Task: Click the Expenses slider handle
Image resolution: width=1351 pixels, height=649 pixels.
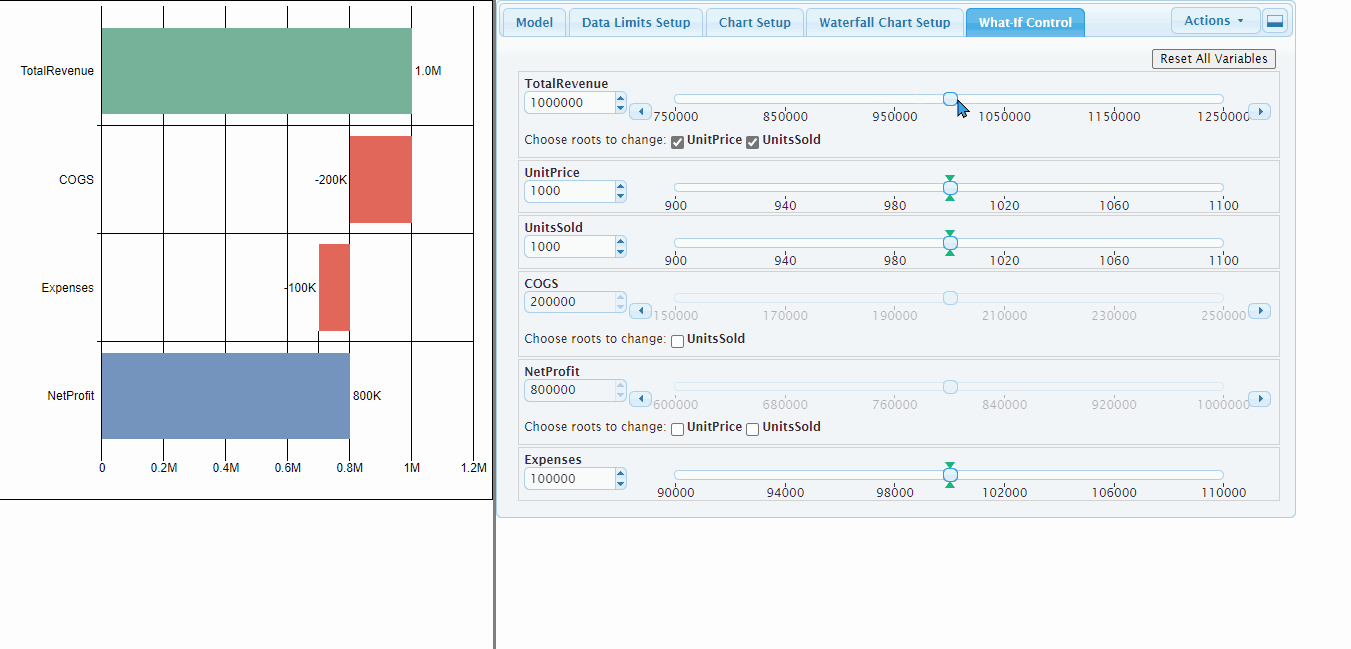Action: [x=950, y=475]
